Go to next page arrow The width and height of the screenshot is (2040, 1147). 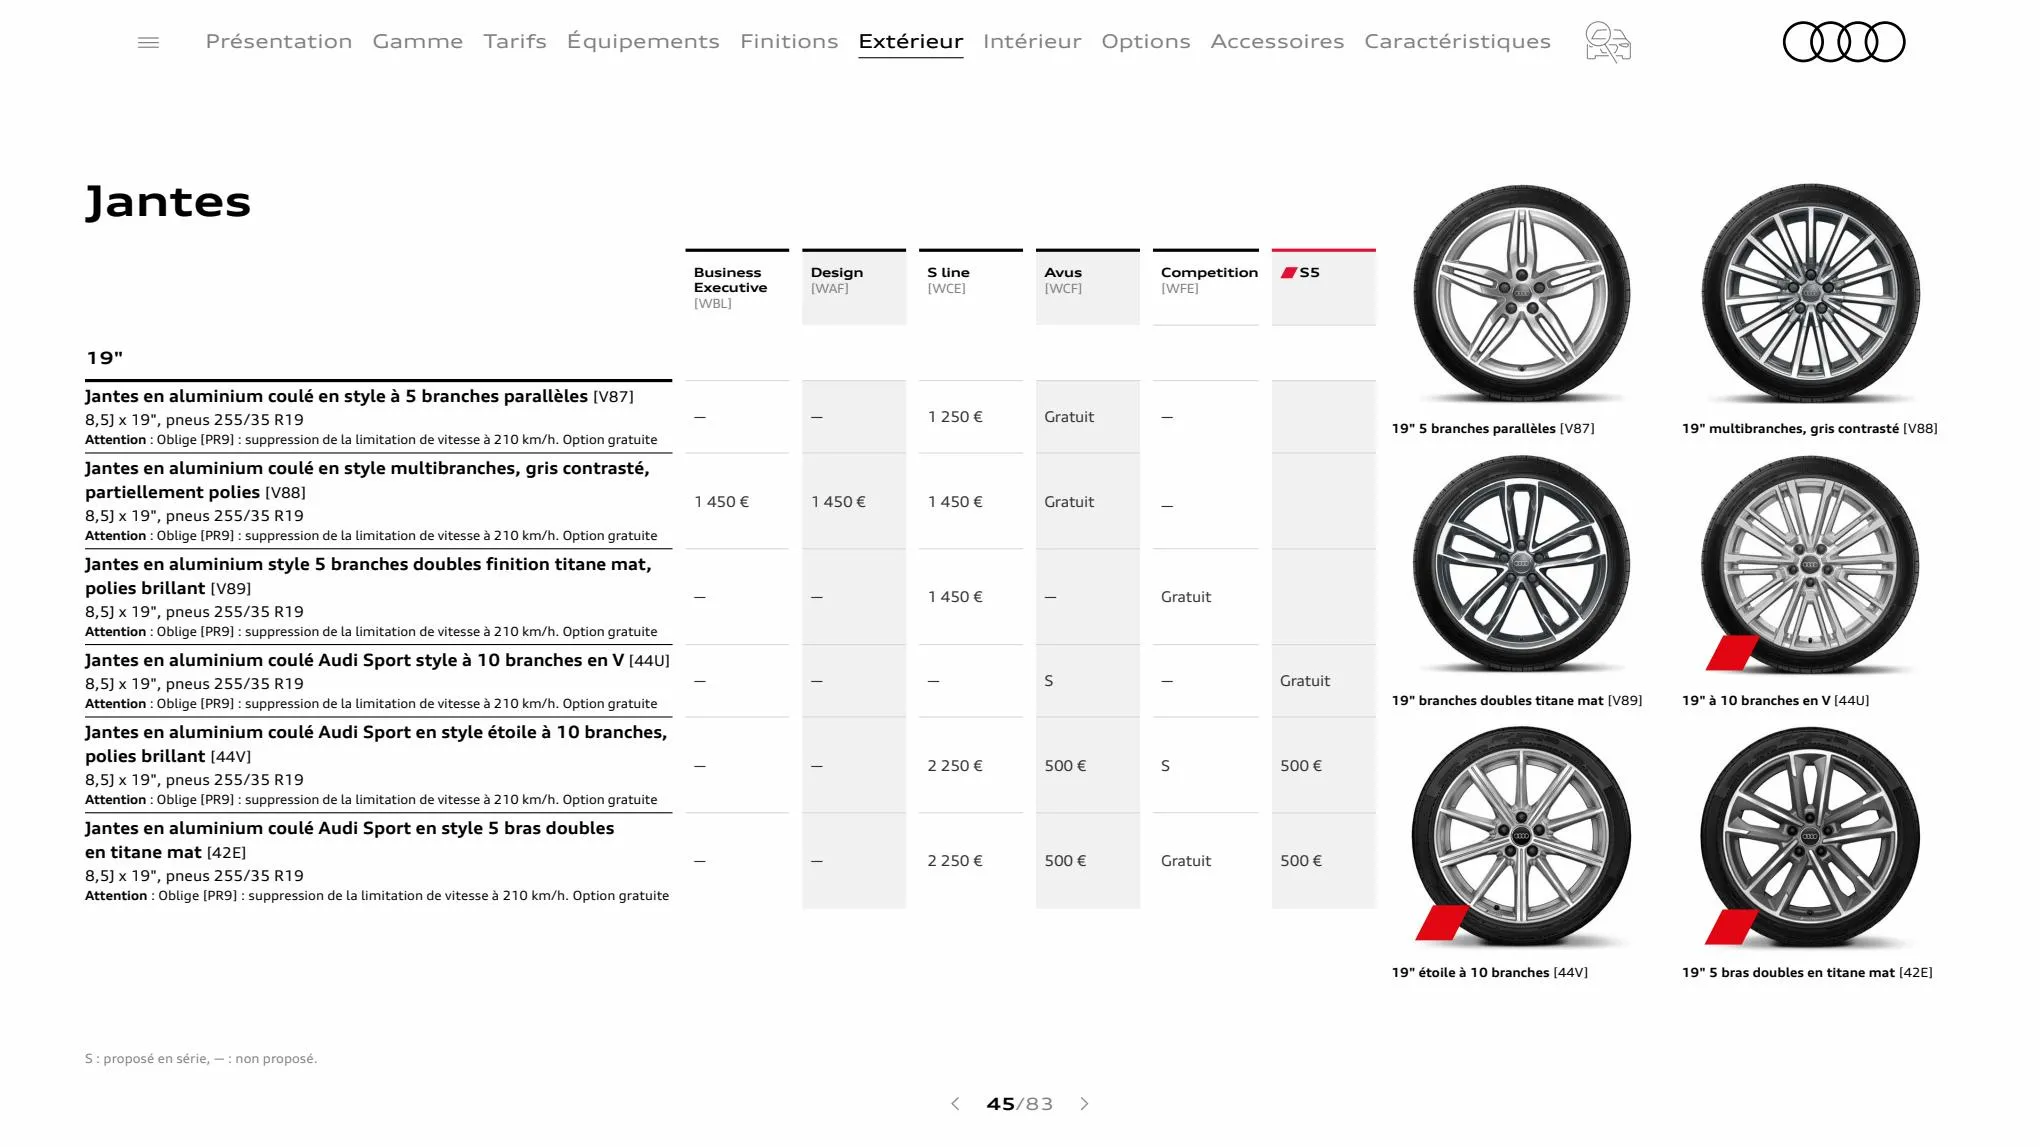[1085, 1104]
